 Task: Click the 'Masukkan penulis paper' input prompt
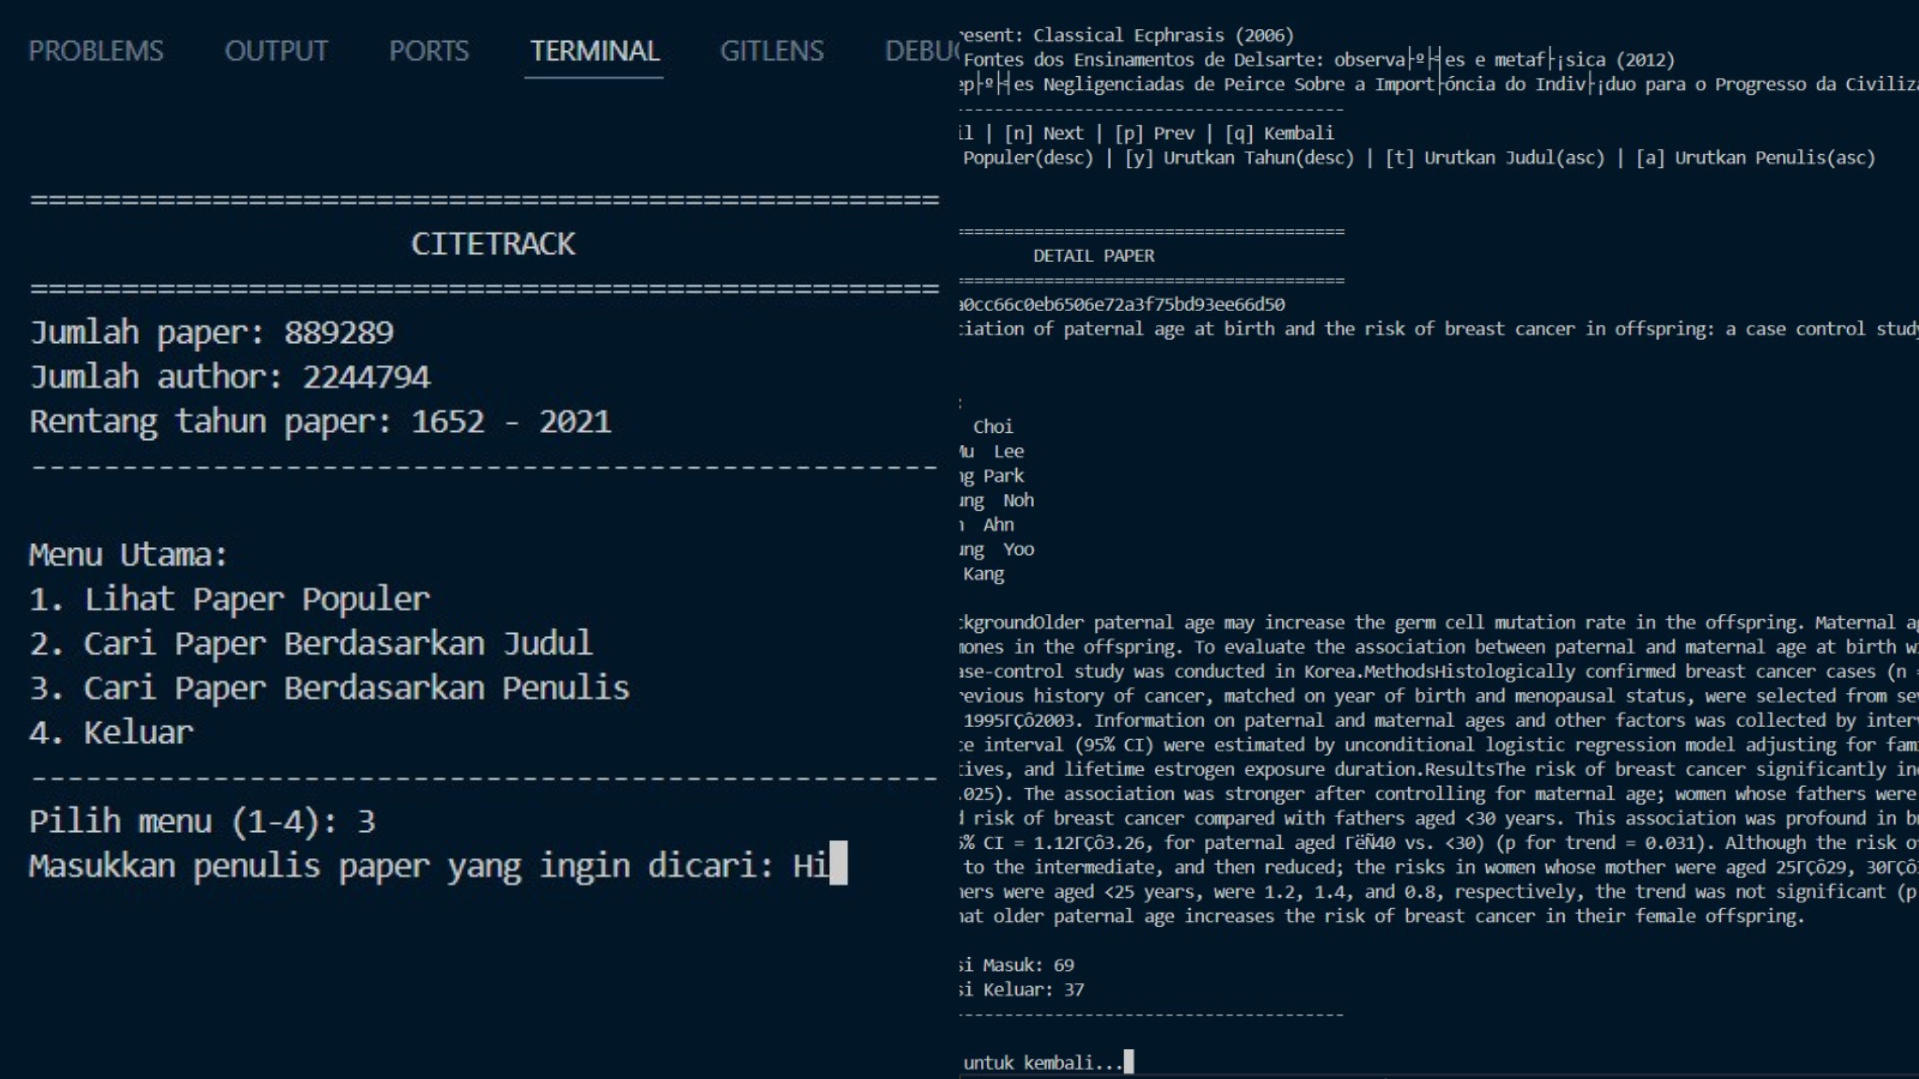click(x=438, y=865)
